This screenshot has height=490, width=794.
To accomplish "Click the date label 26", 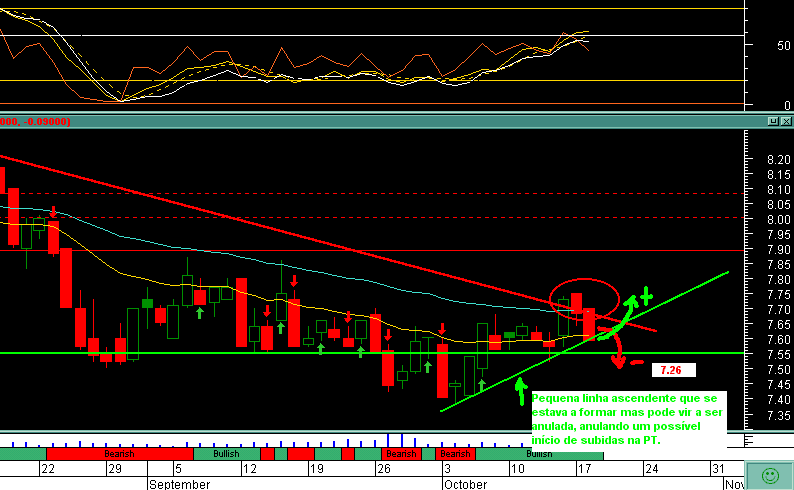I will click(x=384, y=469).
